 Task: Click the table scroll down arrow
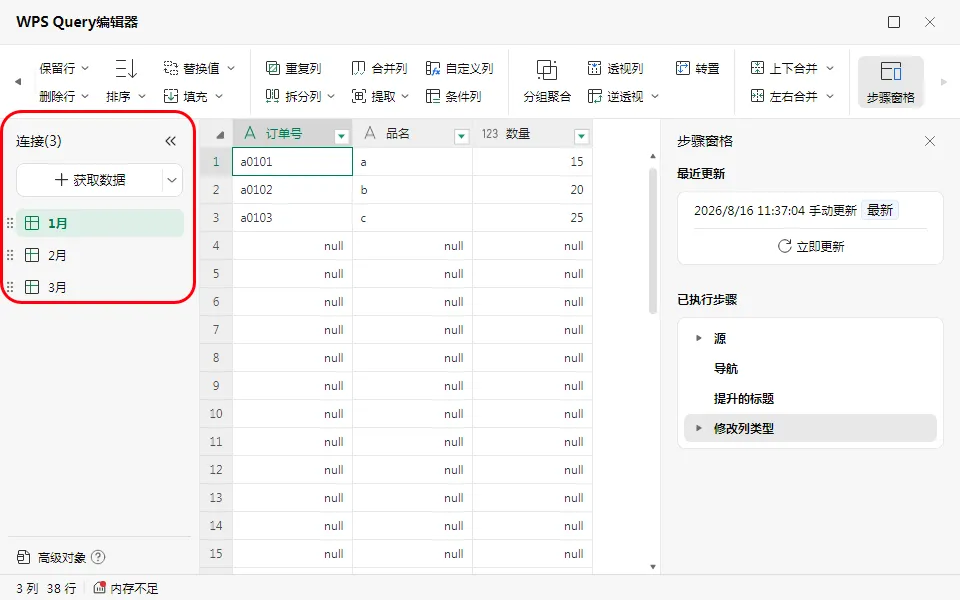click(653, 567)
